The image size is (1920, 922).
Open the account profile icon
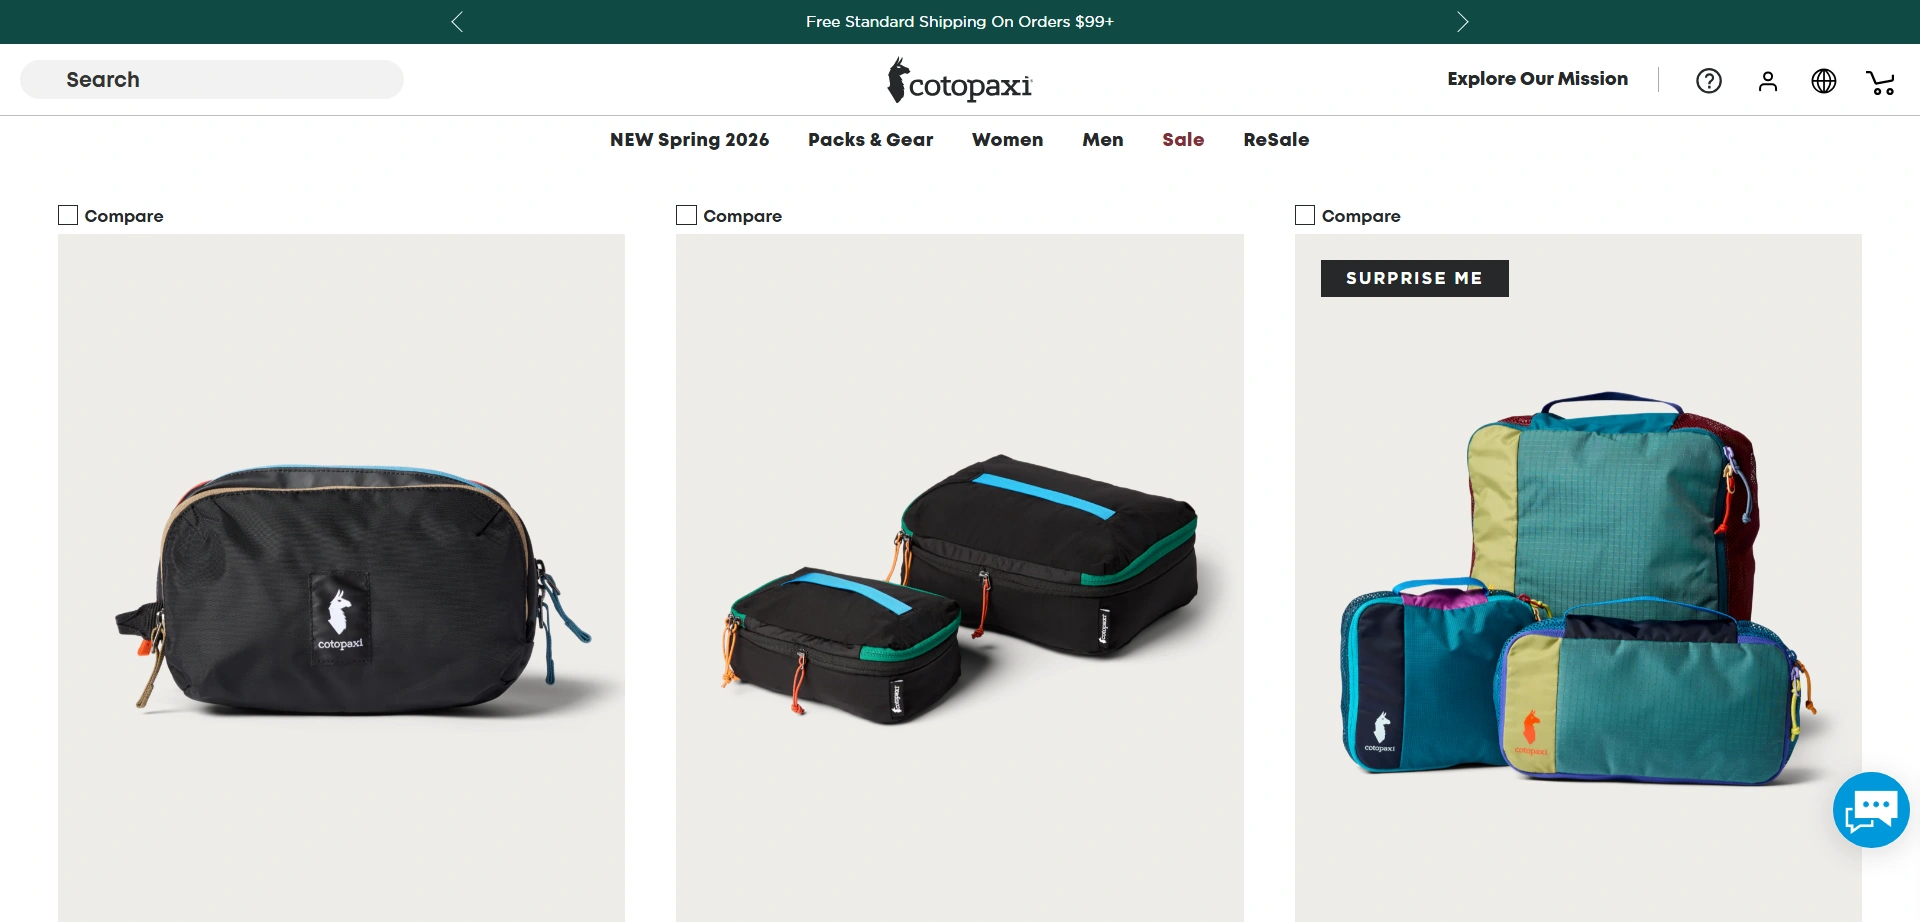click(x=1768, y=81)
